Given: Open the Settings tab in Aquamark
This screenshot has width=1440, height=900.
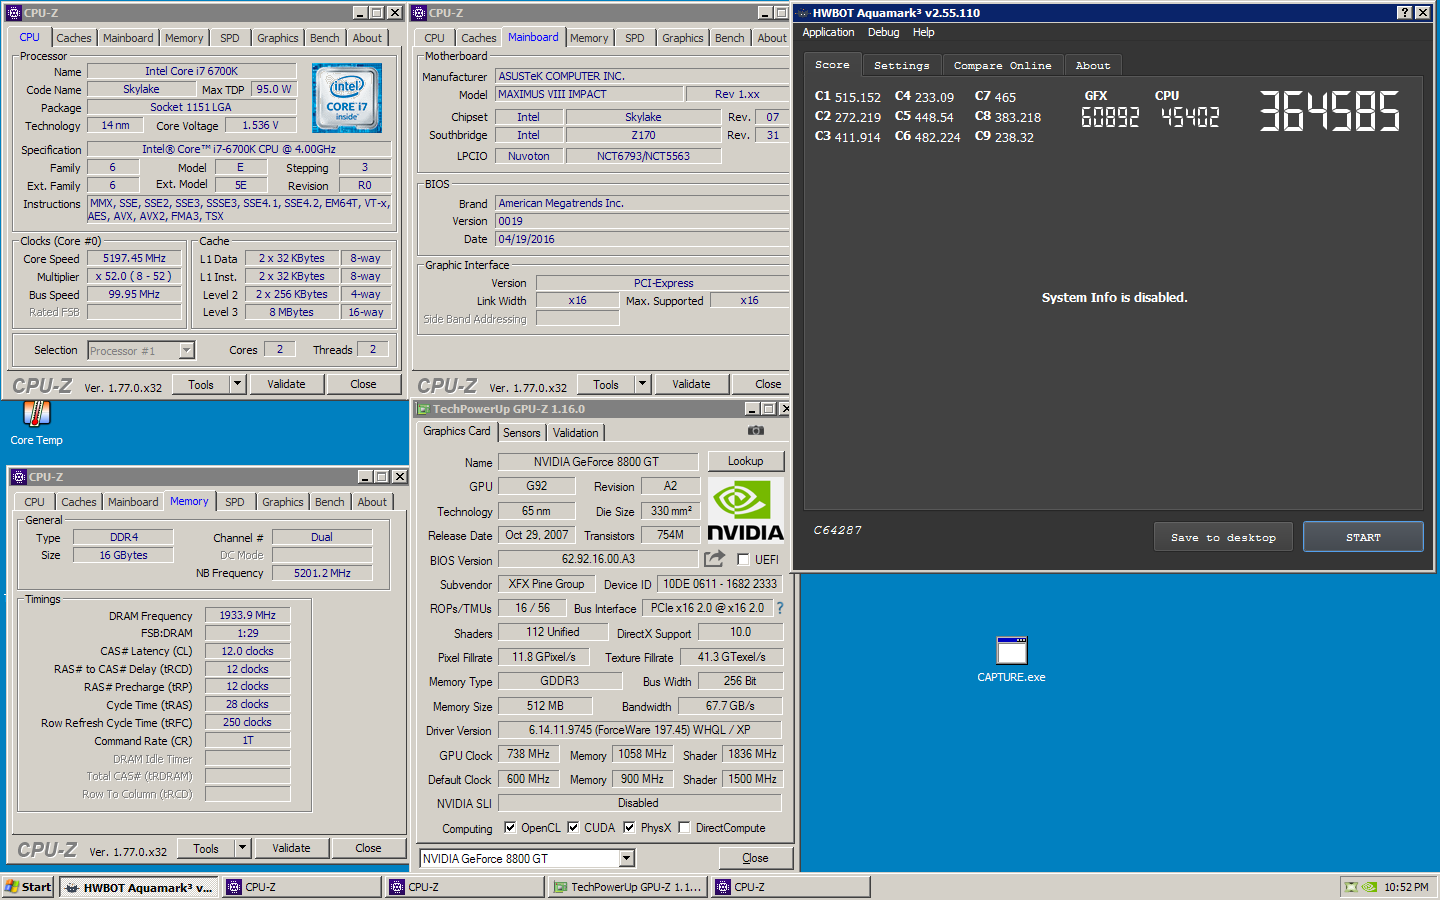Looking at the screenshot, I should pyautogui.click(x=902, y=65).
